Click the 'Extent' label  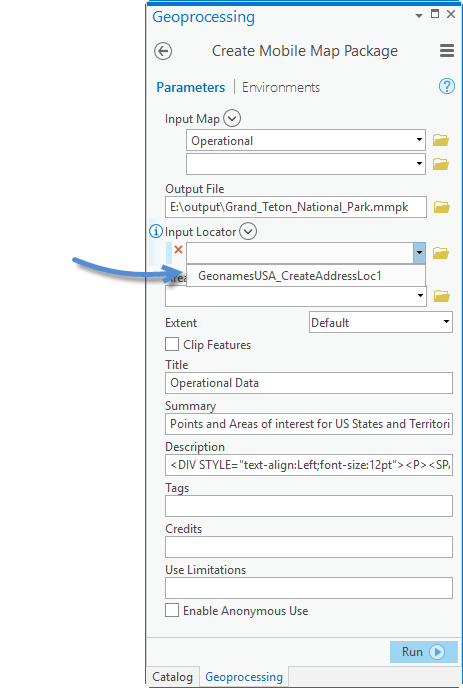click(x=181, y=323)
